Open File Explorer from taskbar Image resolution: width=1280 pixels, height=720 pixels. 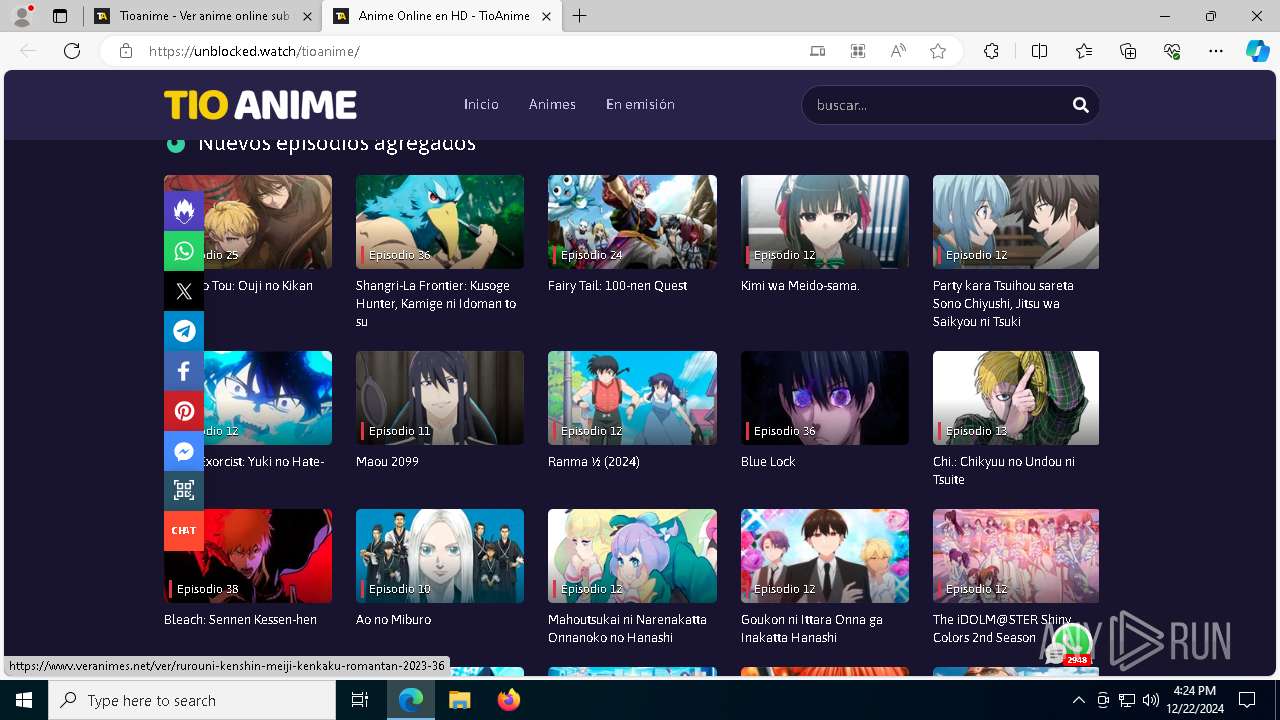click(459, 700)
